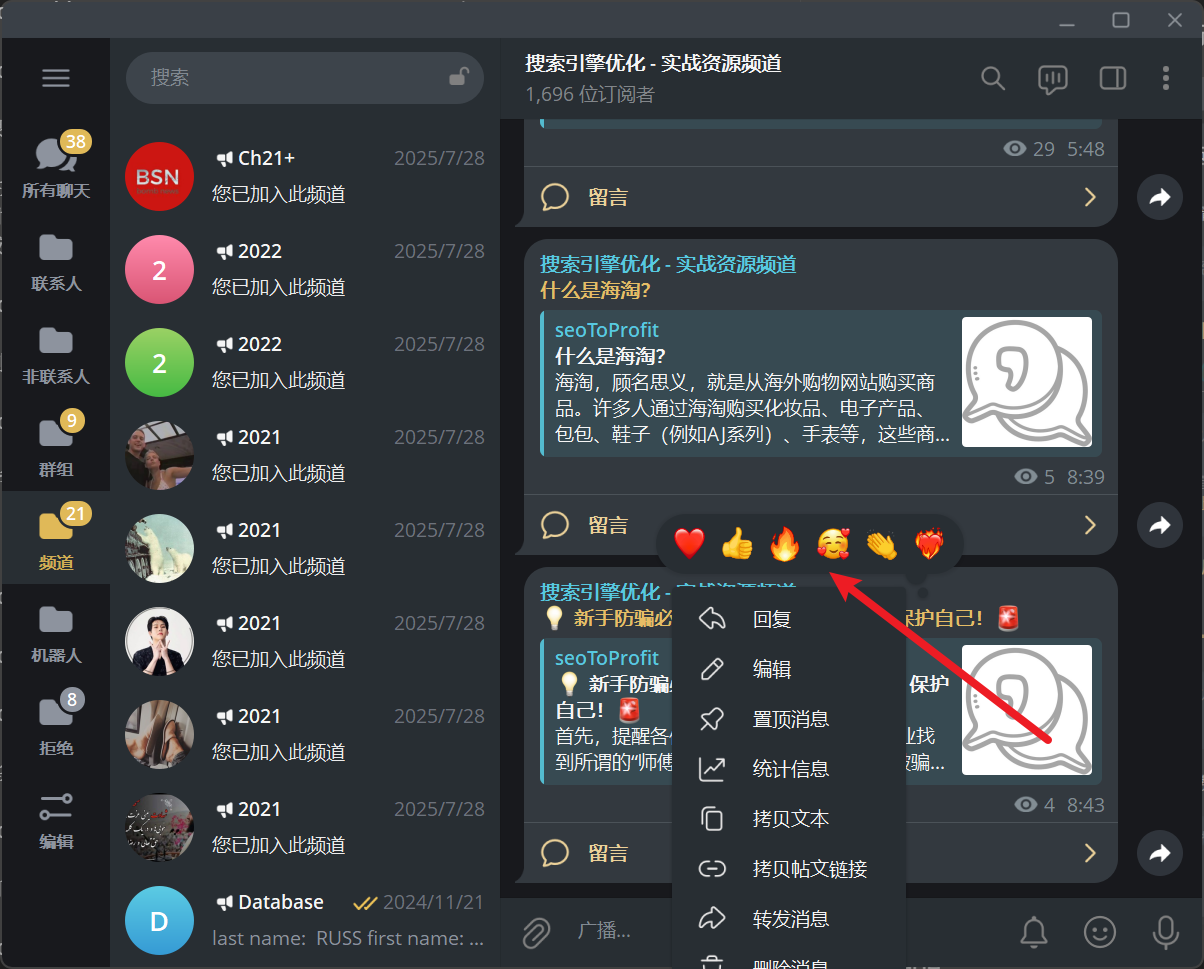Toggle the notification bell for silent broadcast

tap(1034, 932)
